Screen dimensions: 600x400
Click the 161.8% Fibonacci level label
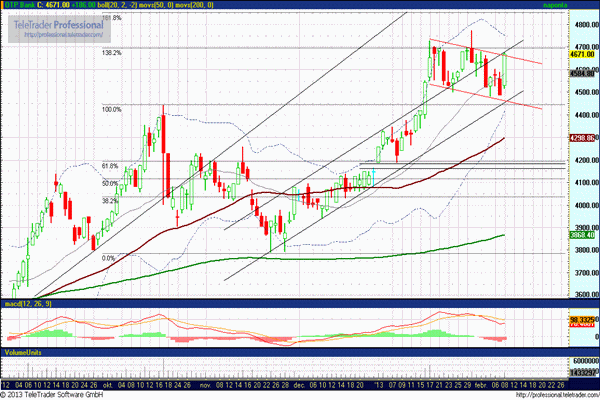111,18
